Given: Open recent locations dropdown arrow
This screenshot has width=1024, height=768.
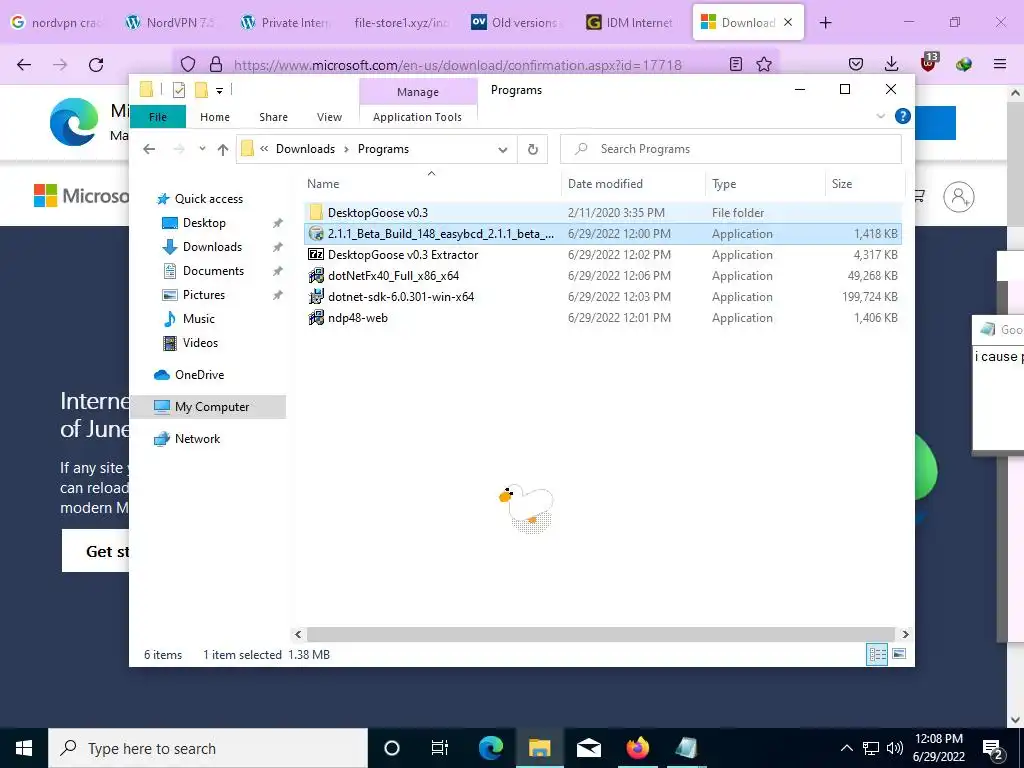Looking at the screenshot, I should point(202,149).
